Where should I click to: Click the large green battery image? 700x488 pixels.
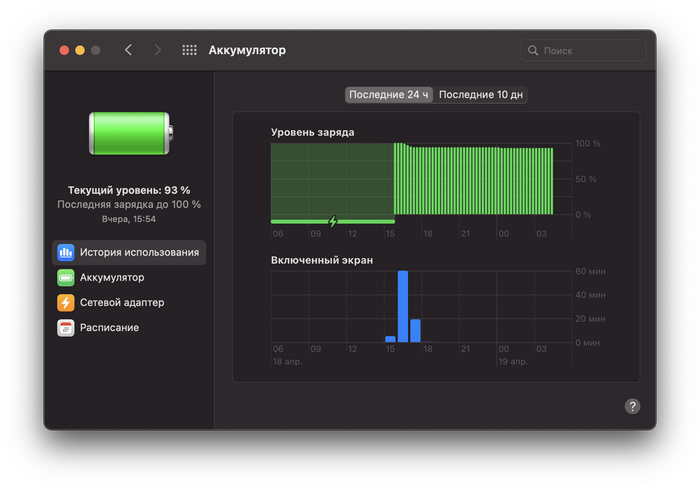pyautogui.click(x=131, y=133)
